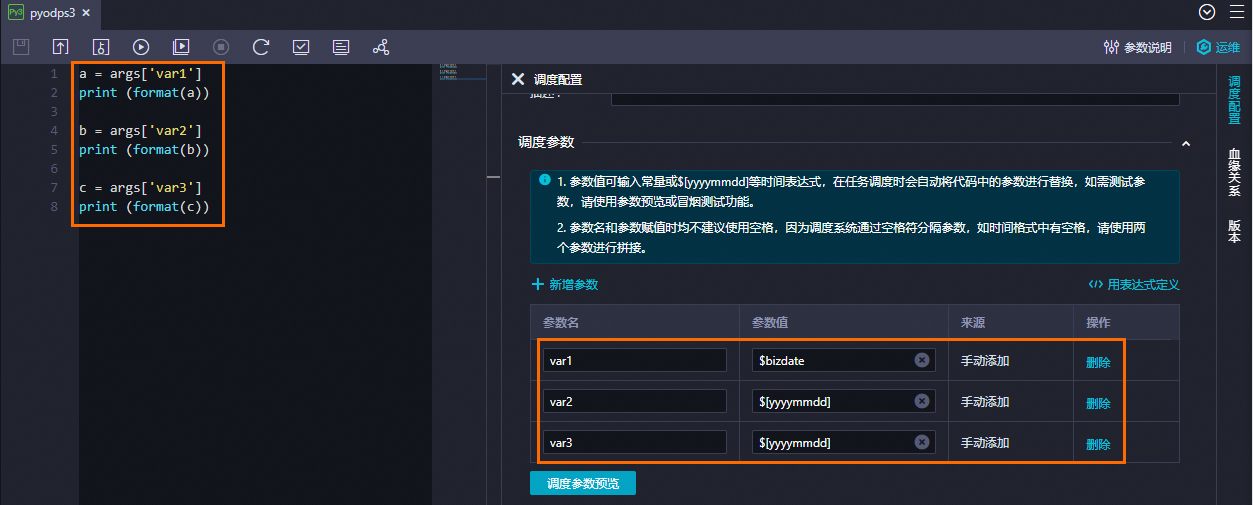Run the script with the play icon

(x=141, y=47)
